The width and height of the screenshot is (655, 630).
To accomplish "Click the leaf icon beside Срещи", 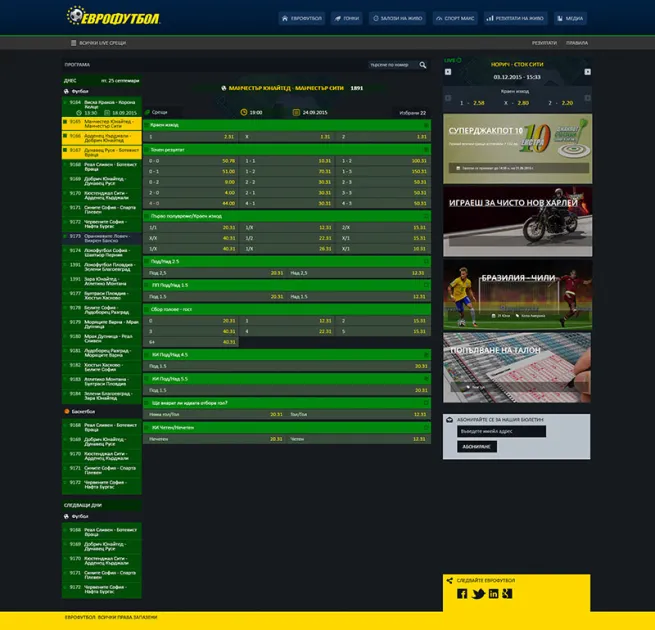I will click(x=147, y=112).
